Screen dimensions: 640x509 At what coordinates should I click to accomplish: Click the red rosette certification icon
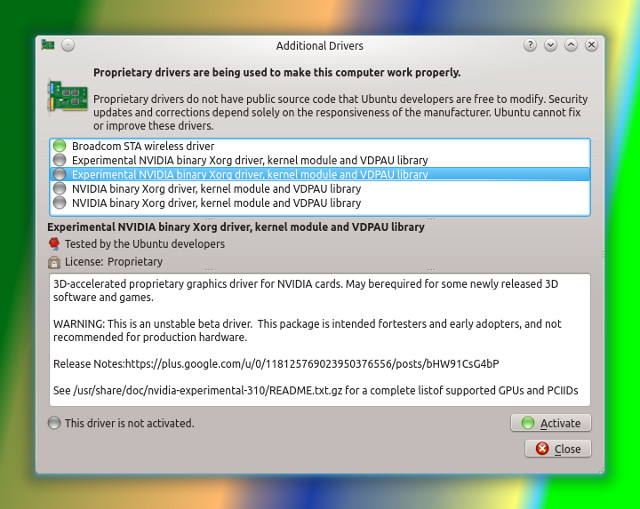coord(54,244)
